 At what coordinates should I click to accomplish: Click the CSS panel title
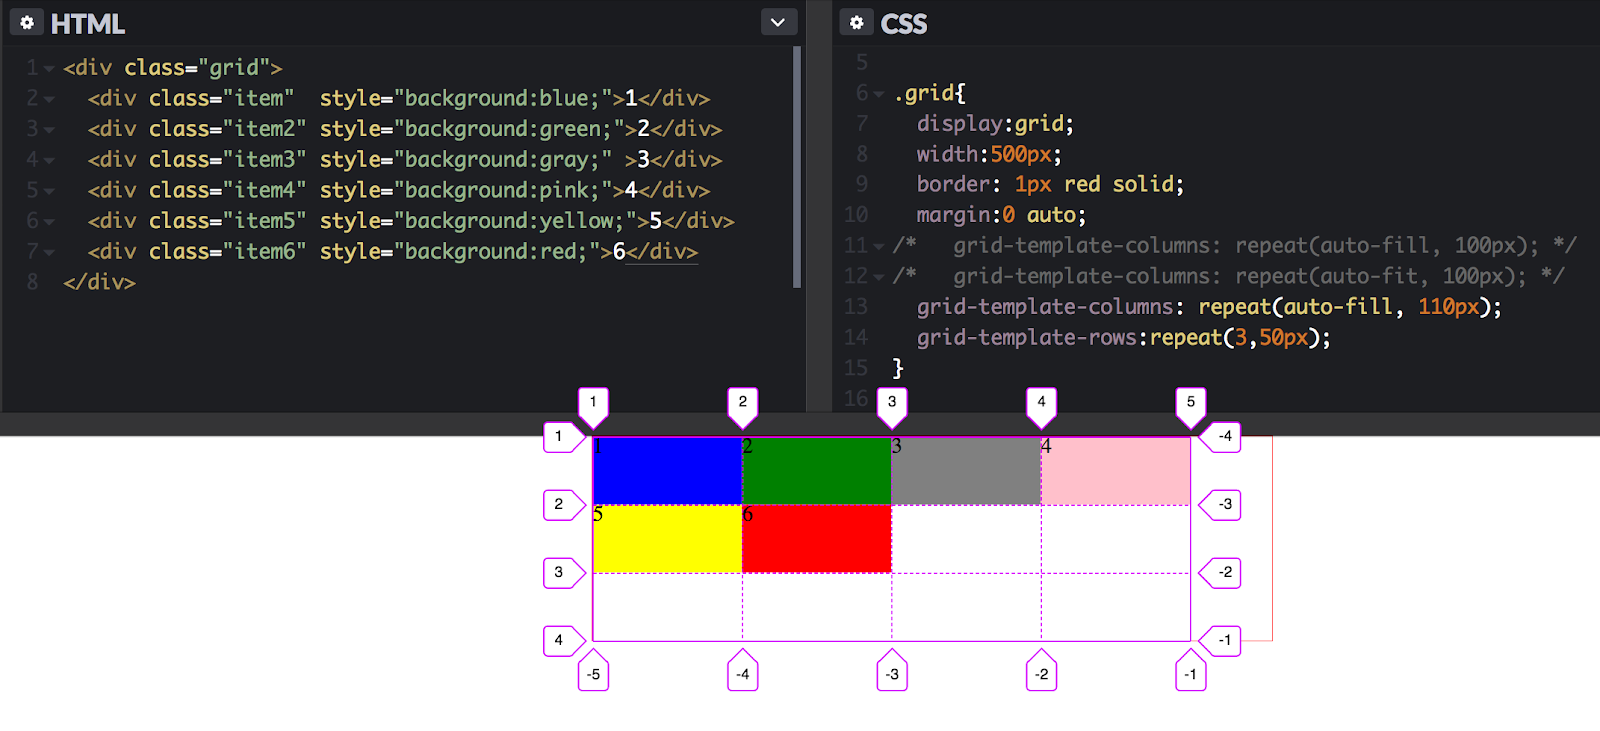(903, 23)
